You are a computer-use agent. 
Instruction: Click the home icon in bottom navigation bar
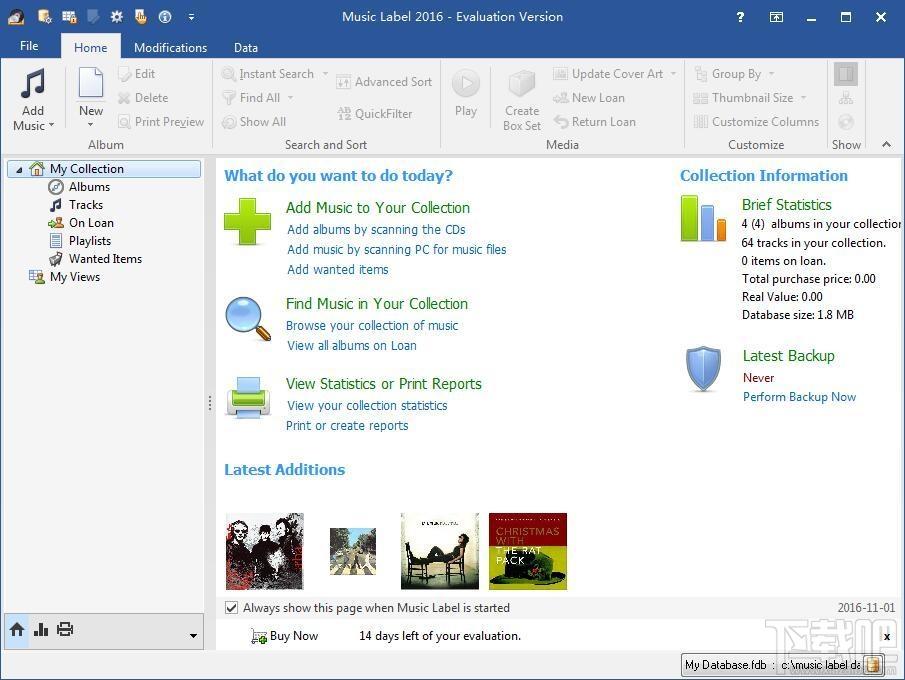pos(17,629)
